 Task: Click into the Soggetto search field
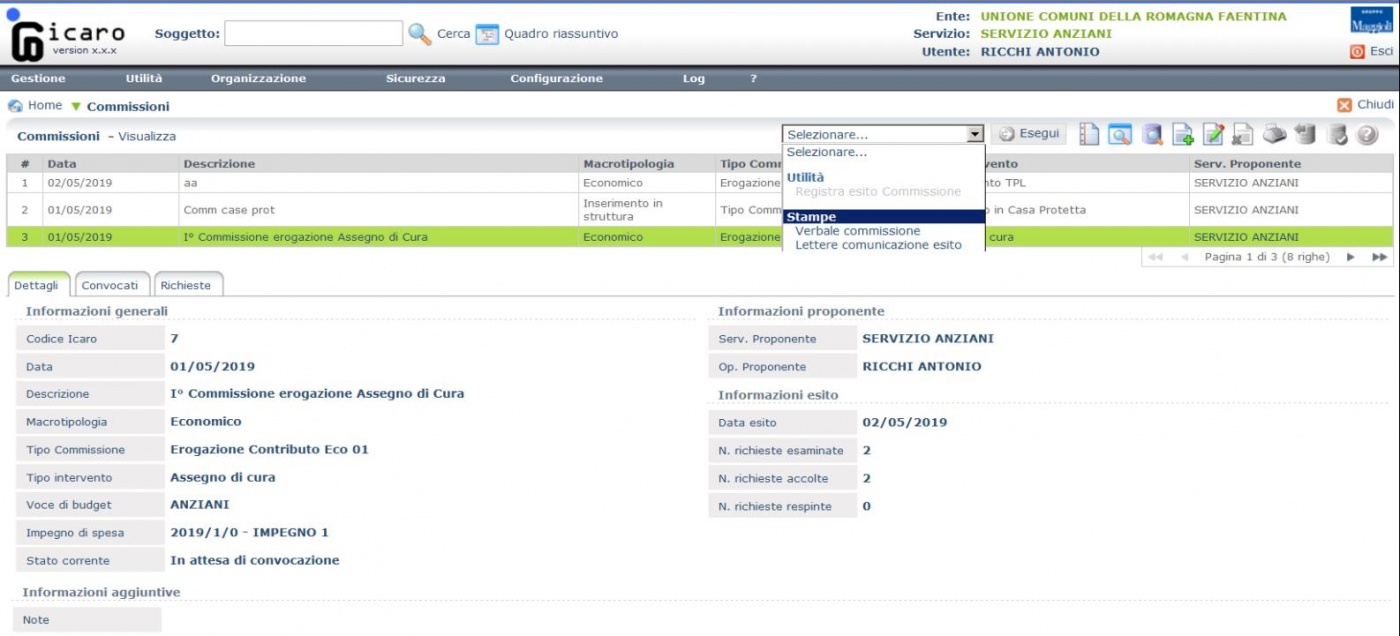pyautogui.click(x=313, y=33)
